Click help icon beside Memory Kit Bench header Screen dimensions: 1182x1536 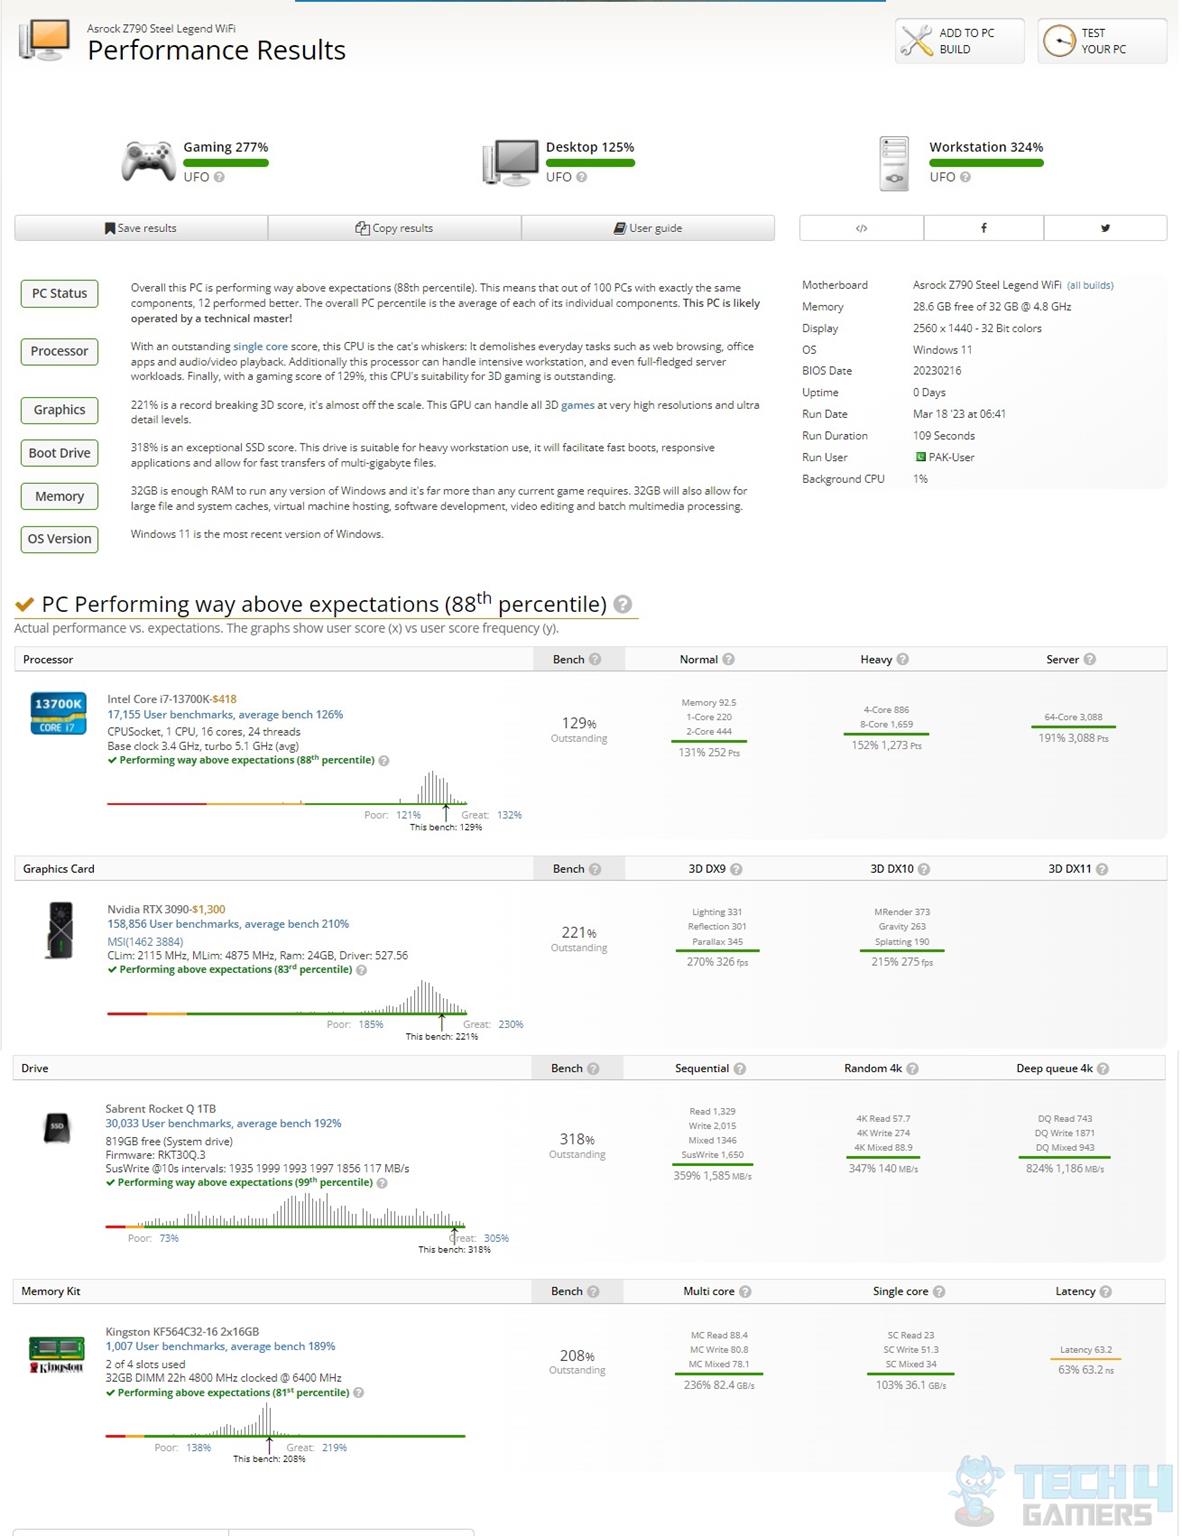[593, 1291]
